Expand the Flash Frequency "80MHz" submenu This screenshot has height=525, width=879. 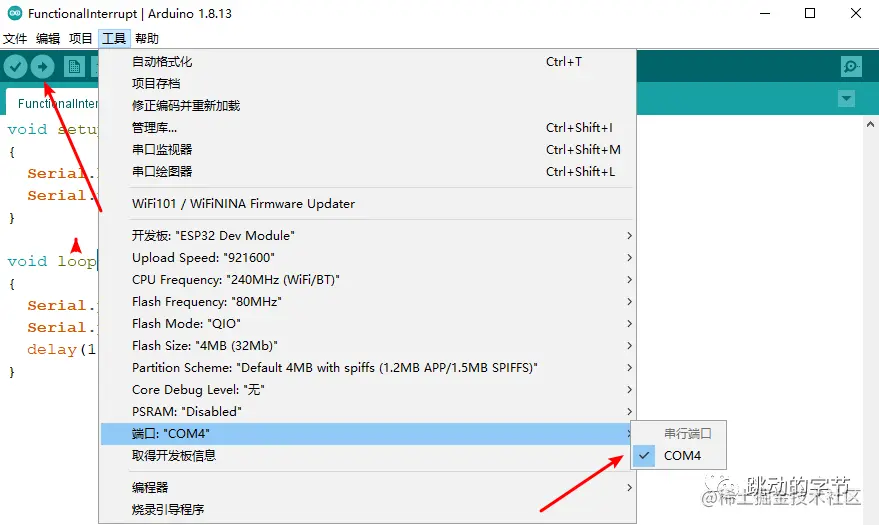[x=368, y=301]
